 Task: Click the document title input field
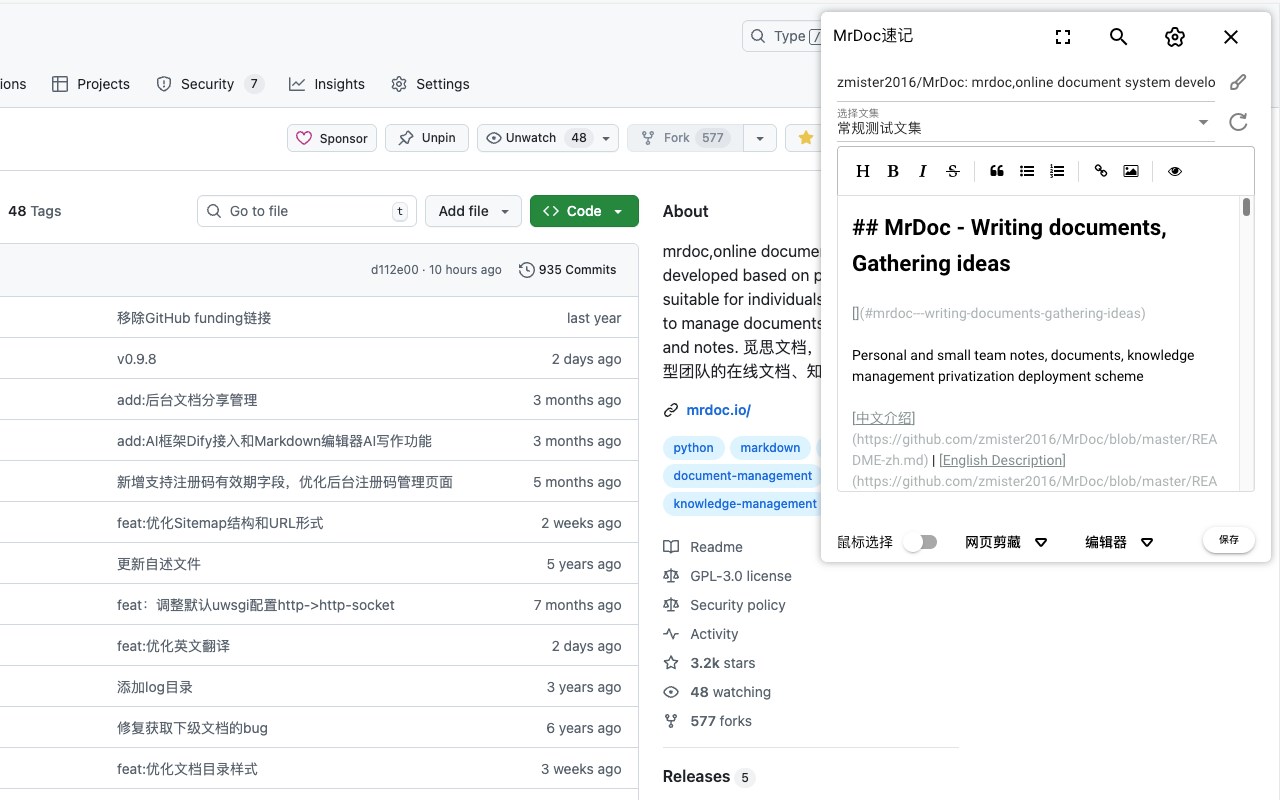(x=1026, y=82)
